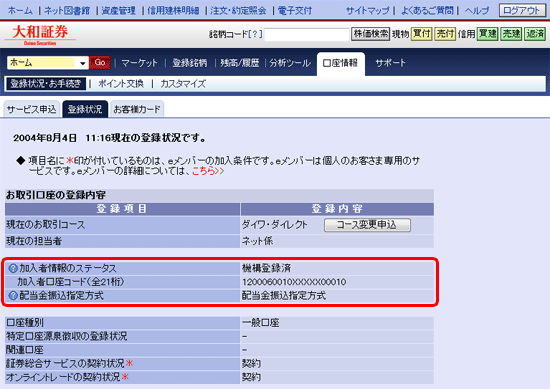550x389 pixels.
Task: Select the 口座情報 tab
Action: (341, 63)
